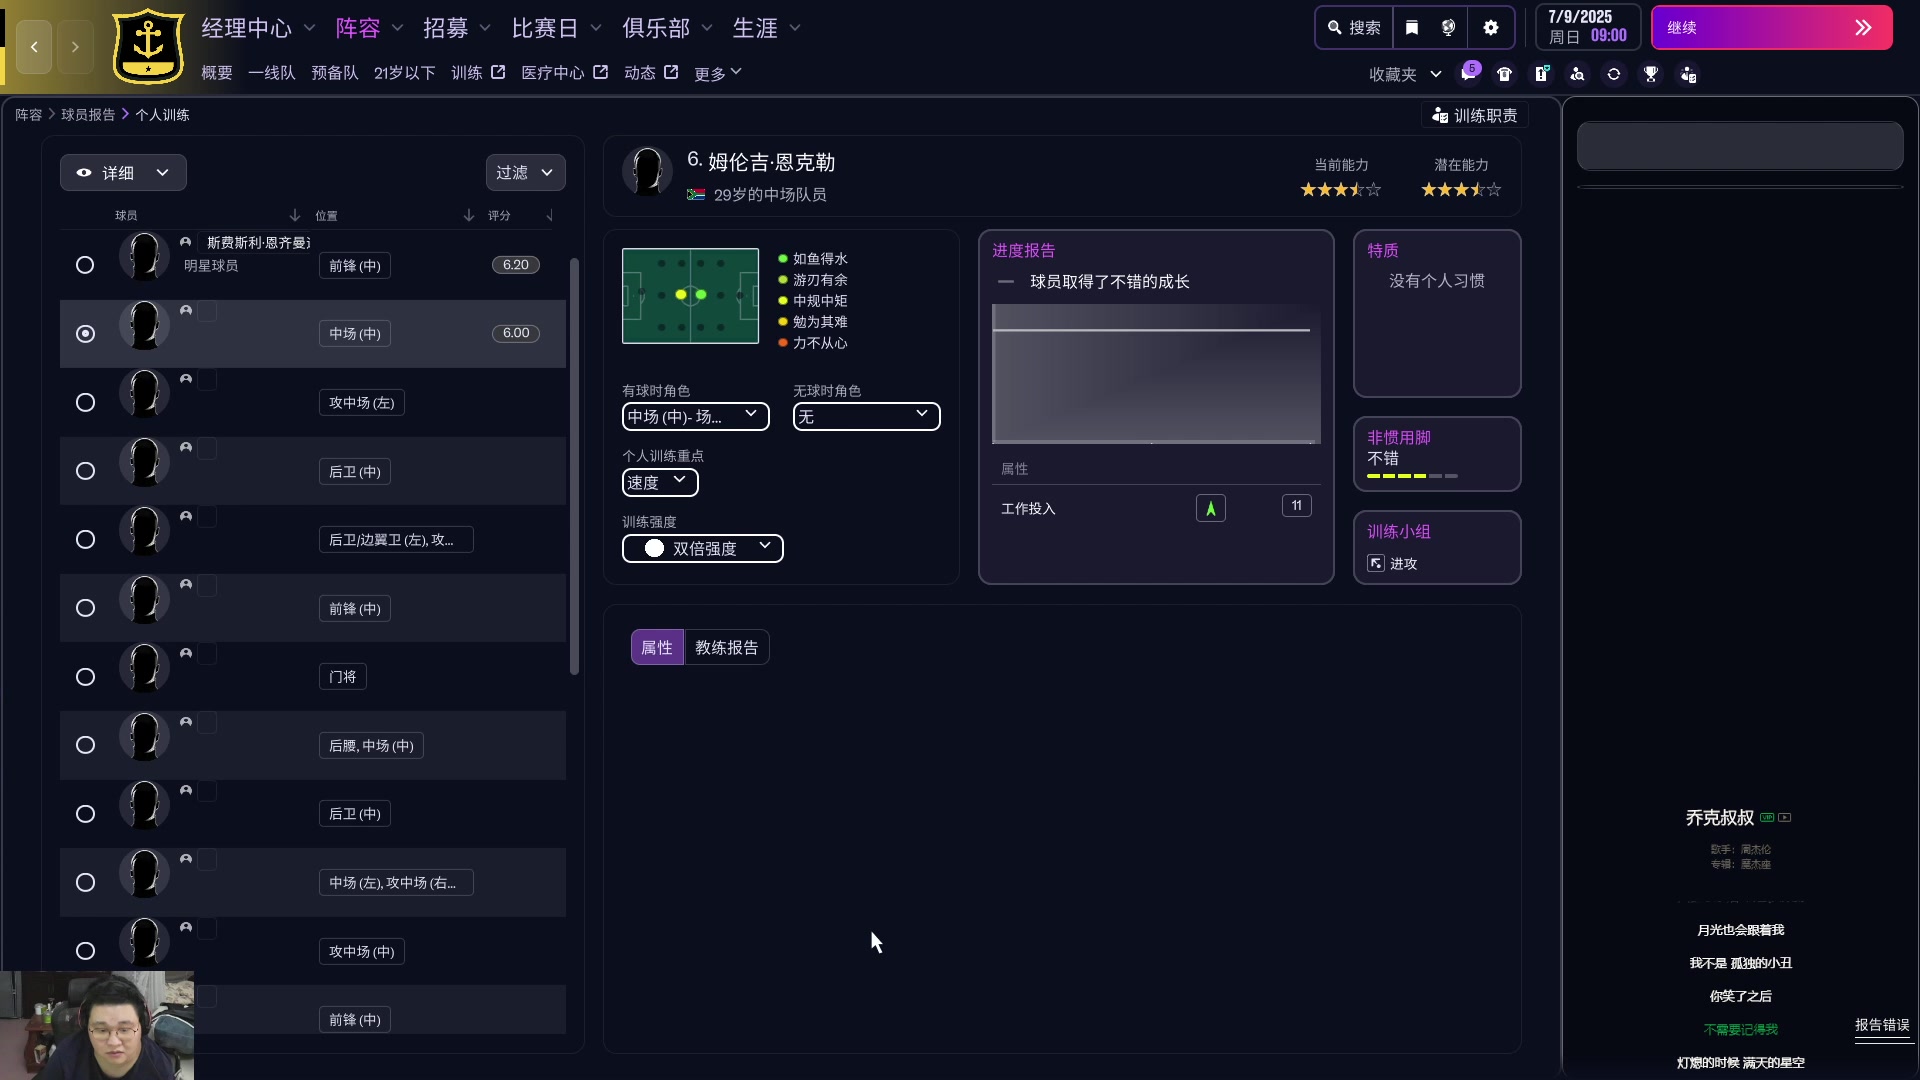Tick the checkbox next to 攻中场 (左) player

(x=207, y=379)
